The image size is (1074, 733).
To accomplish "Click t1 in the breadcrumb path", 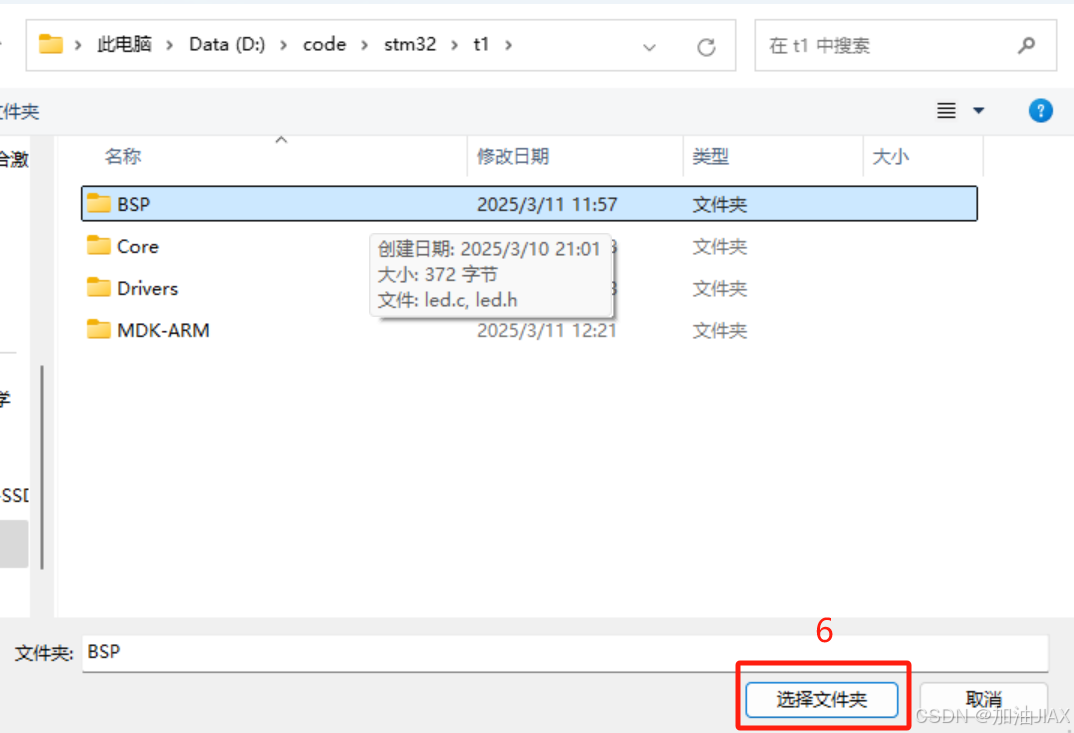I will (481, 45).
